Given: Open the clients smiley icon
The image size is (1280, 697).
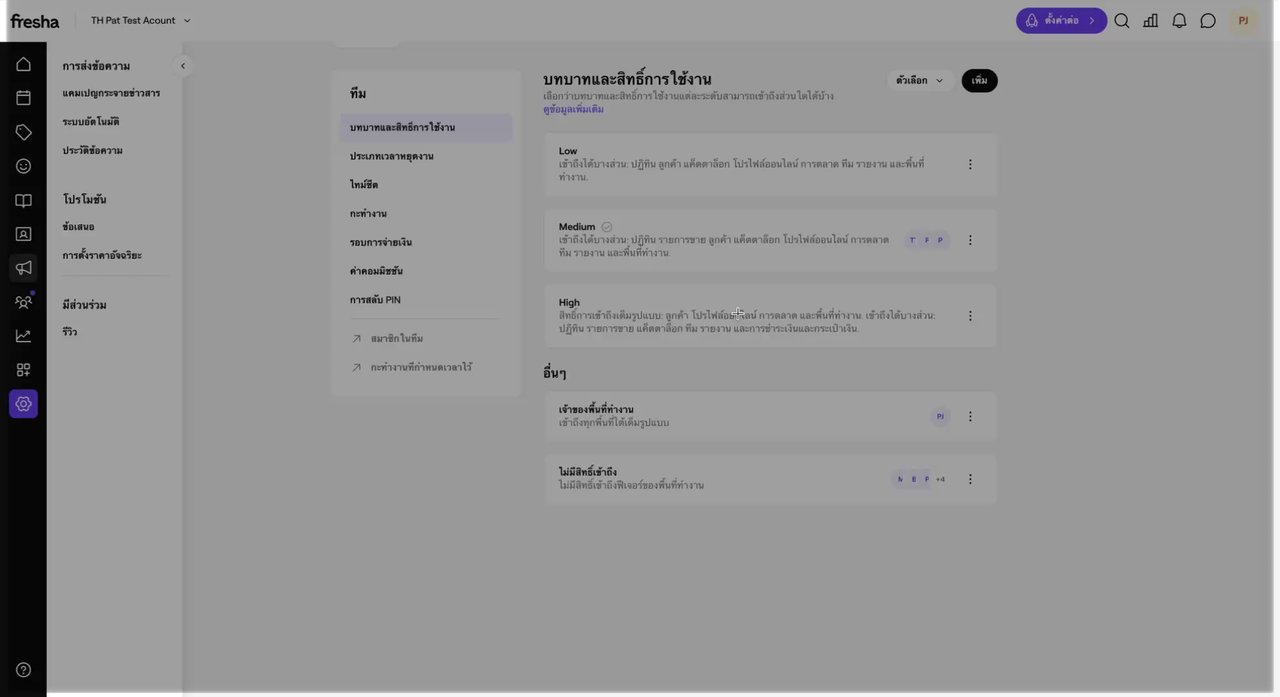Looking at the screenshot, I should (x=23, y=166).
